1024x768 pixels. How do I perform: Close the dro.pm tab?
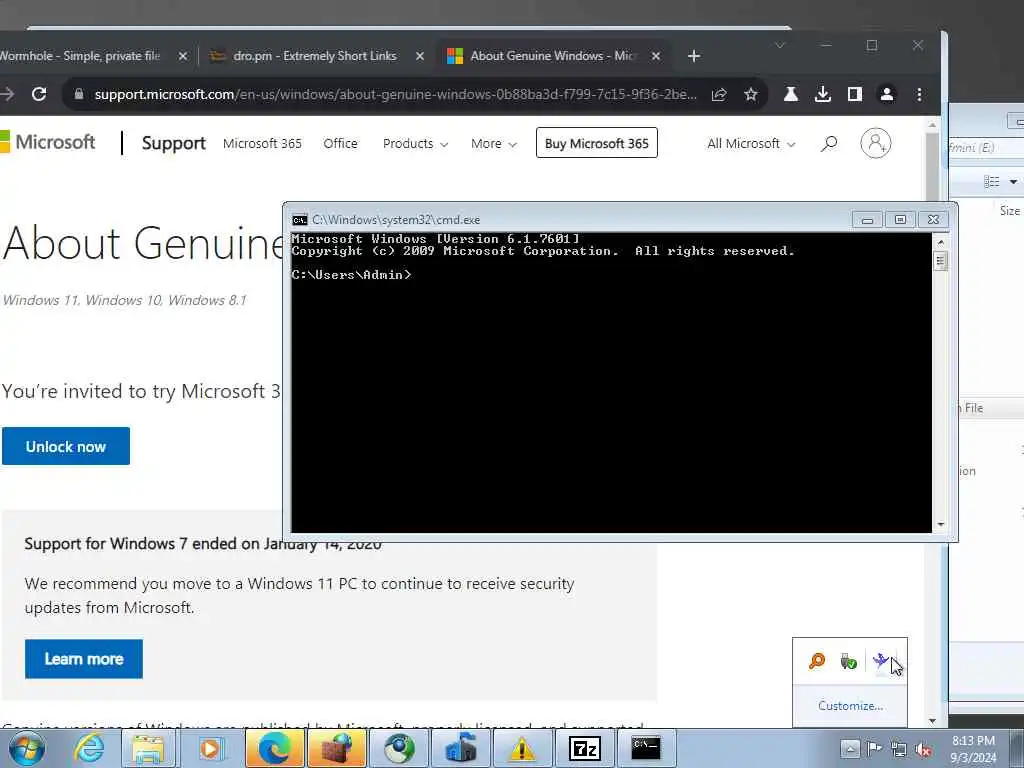click(420, 56)
